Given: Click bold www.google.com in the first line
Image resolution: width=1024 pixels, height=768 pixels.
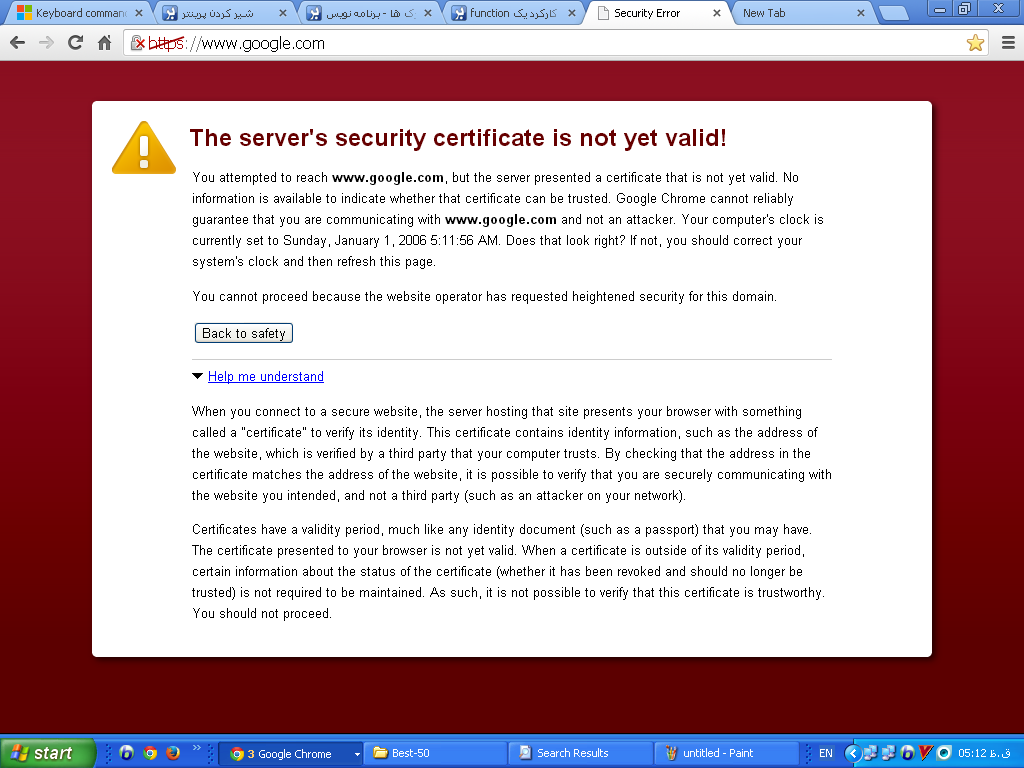Looking at the screenshot, I should coord(388,178).
